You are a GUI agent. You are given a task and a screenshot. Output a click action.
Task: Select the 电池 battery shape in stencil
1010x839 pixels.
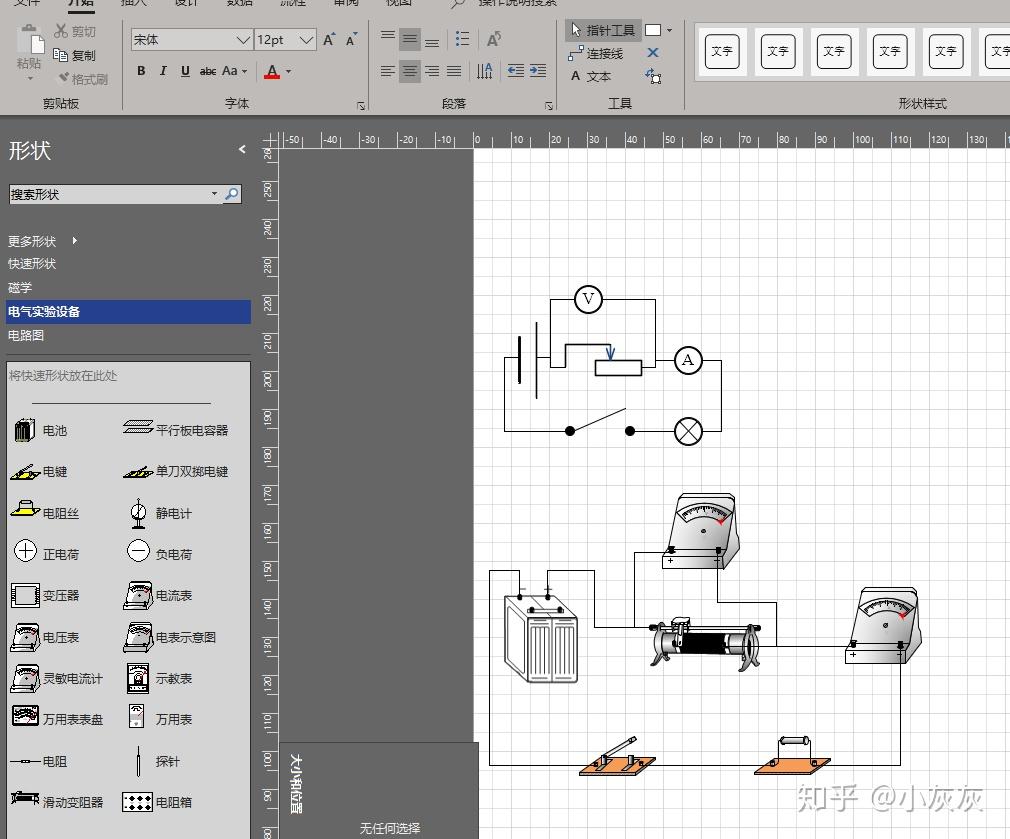[x=39, y=431]
